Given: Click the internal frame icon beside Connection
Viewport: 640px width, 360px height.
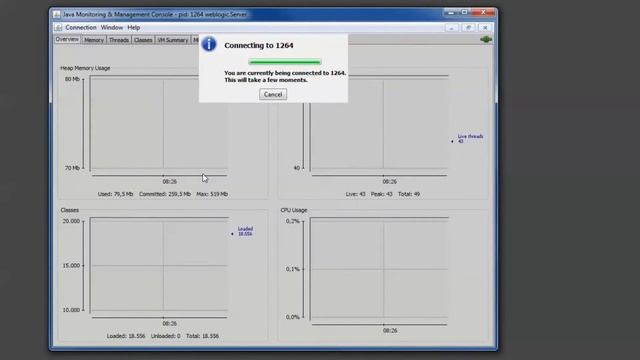Looking at the screenshot, I should click(58, 27).
